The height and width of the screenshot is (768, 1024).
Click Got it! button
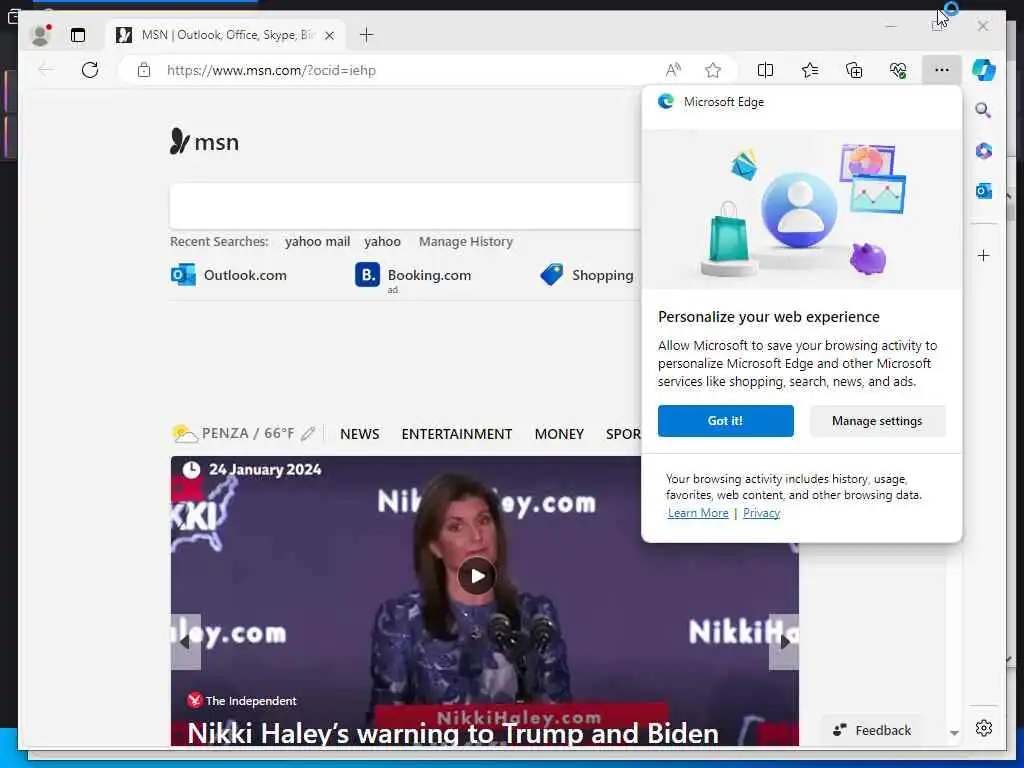point(726,421)
